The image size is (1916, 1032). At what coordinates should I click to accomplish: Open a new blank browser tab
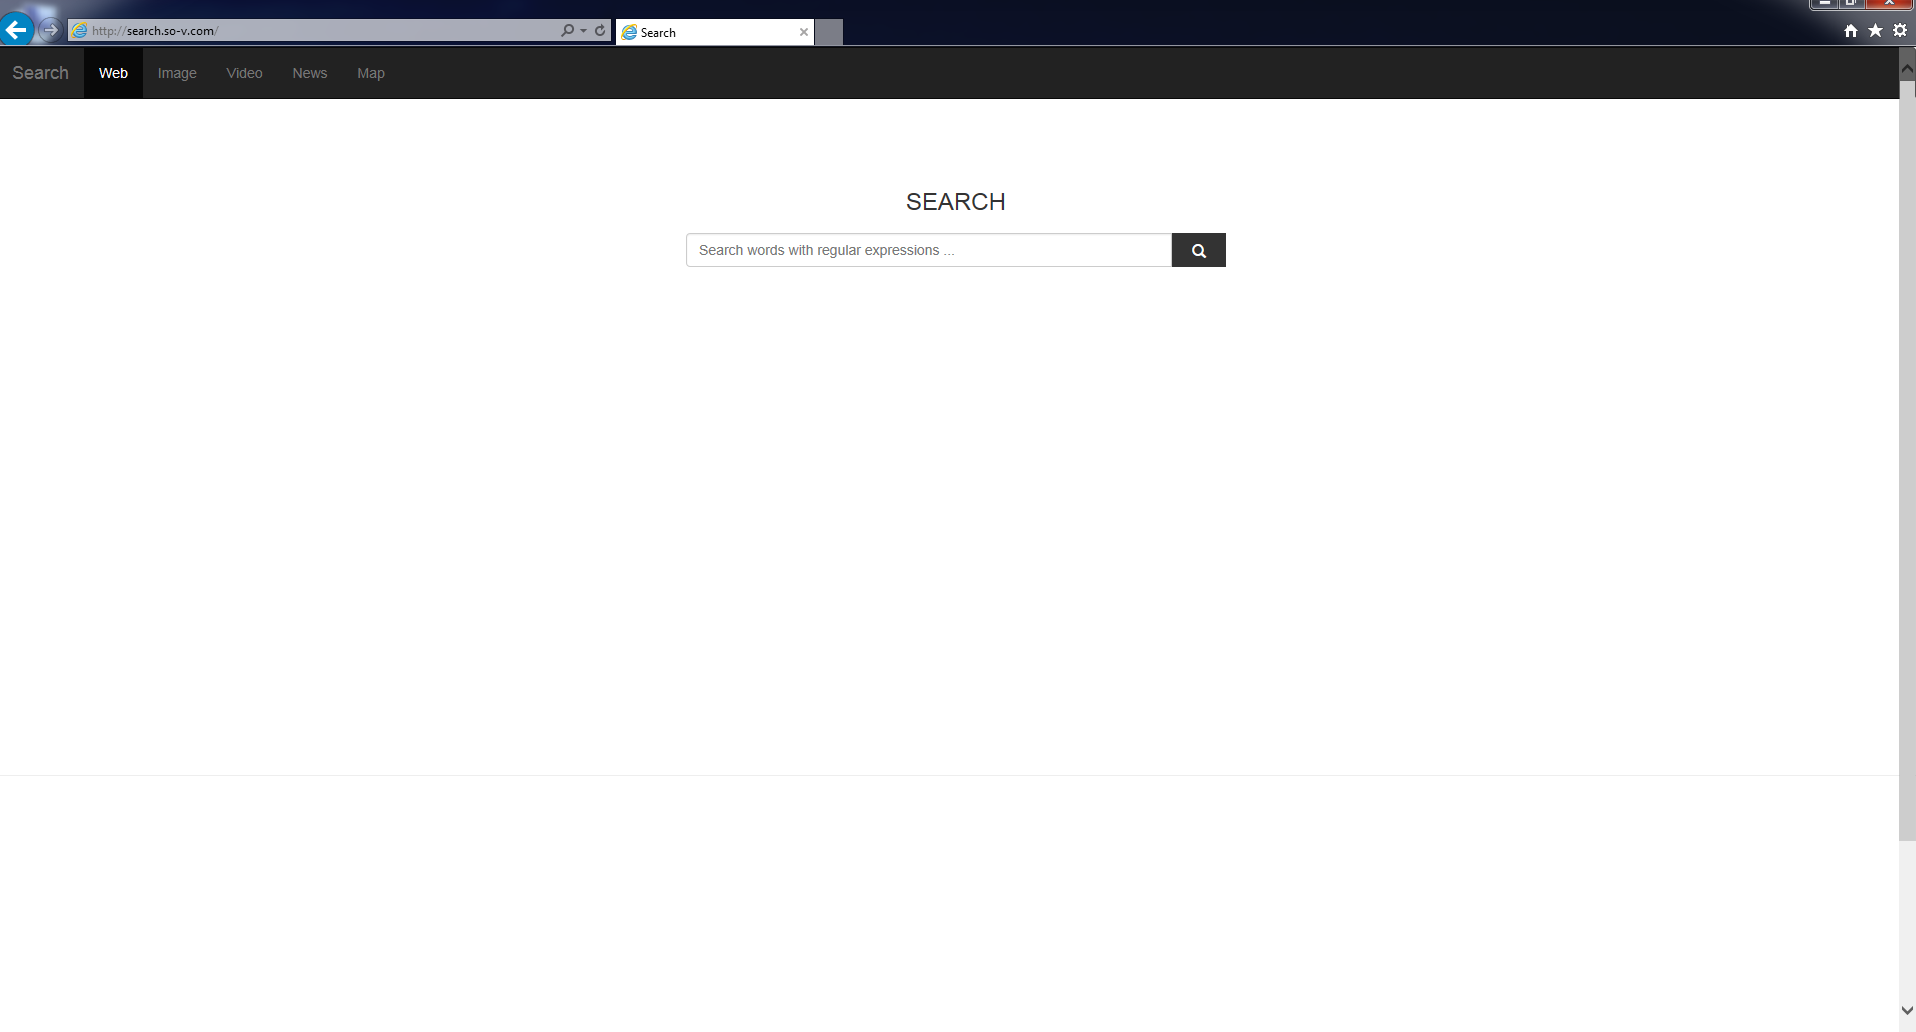coord(829,32)
